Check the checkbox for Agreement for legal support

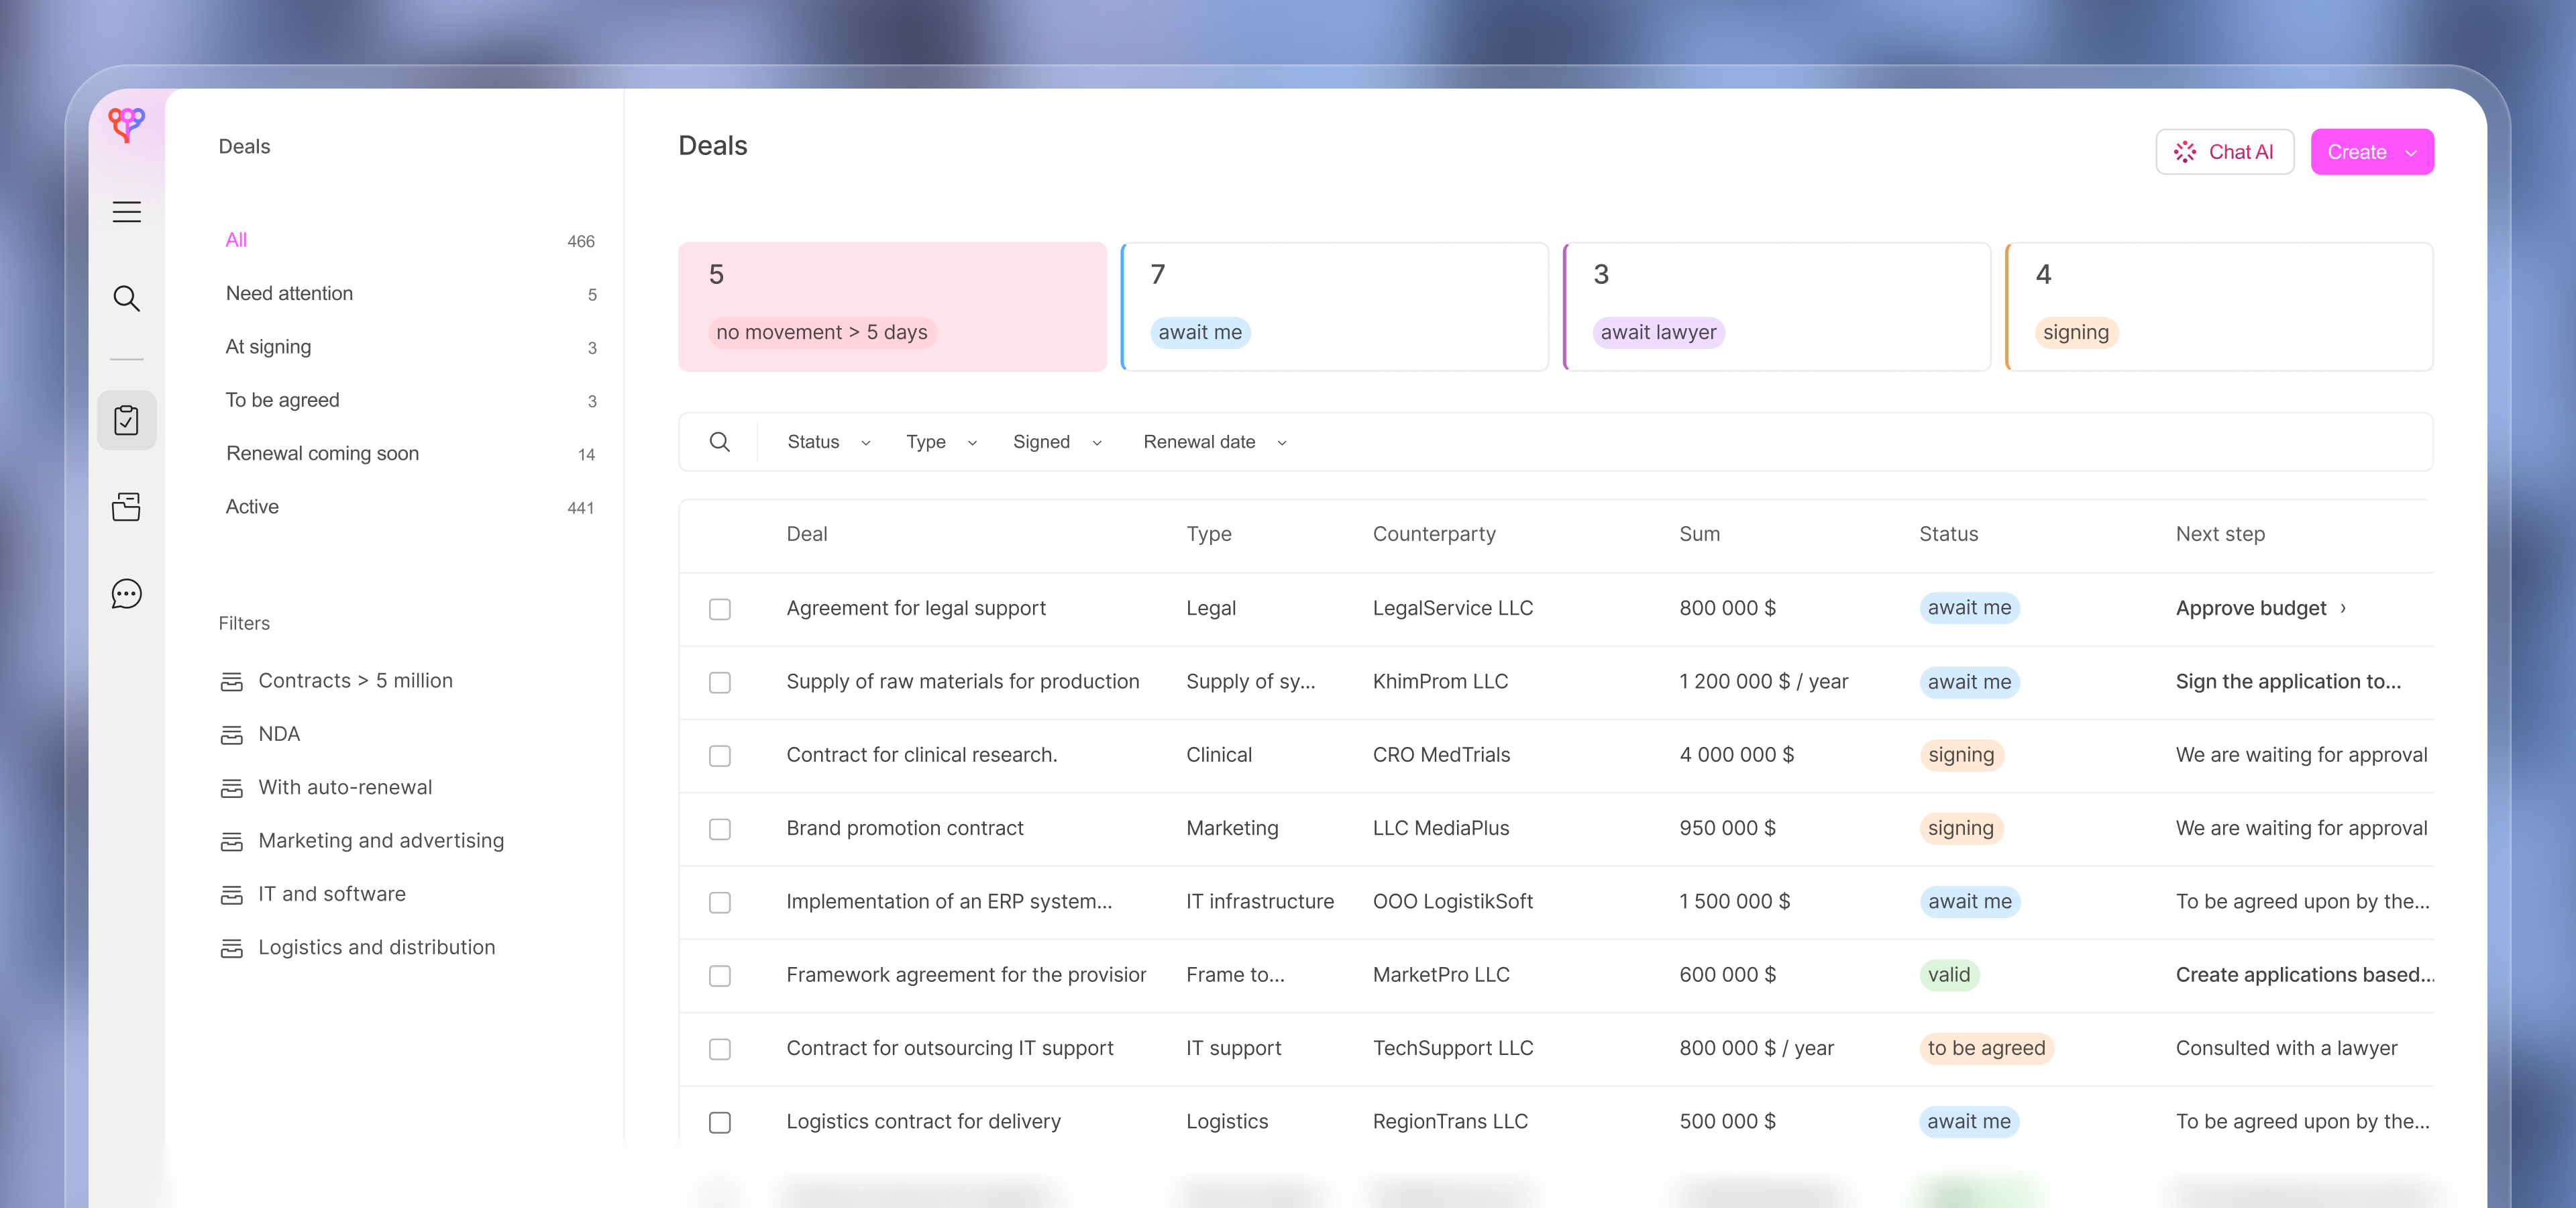click(720, 608)
